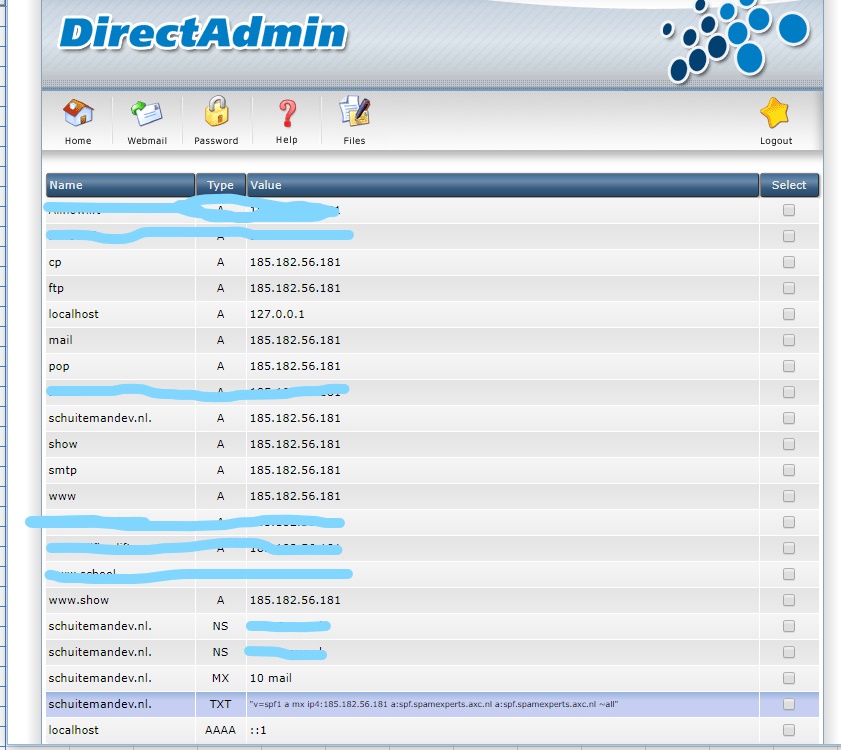
Task: Check the TXT spf record checkbox
Action: [788, 704]
